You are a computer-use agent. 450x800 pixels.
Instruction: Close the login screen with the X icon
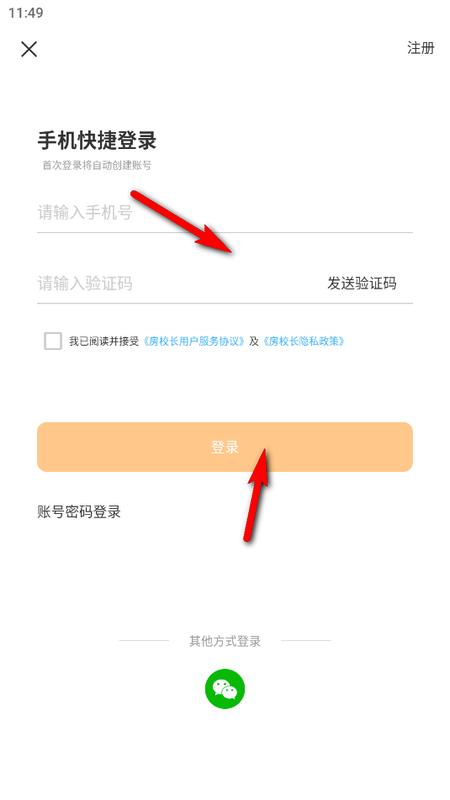click(29, 49)
